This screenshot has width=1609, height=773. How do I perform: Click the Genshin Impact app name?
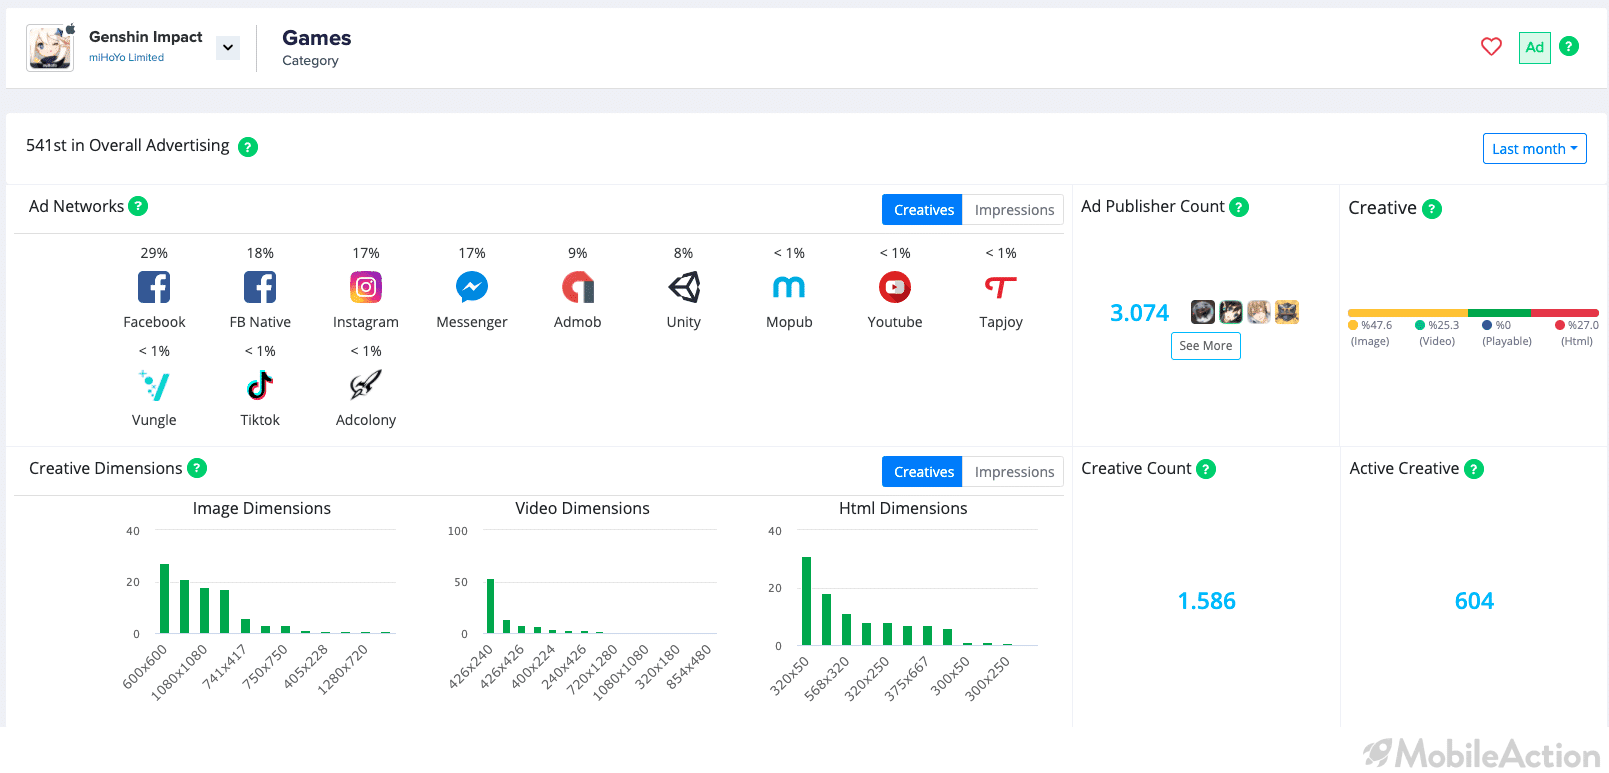(x=146, y=37)
